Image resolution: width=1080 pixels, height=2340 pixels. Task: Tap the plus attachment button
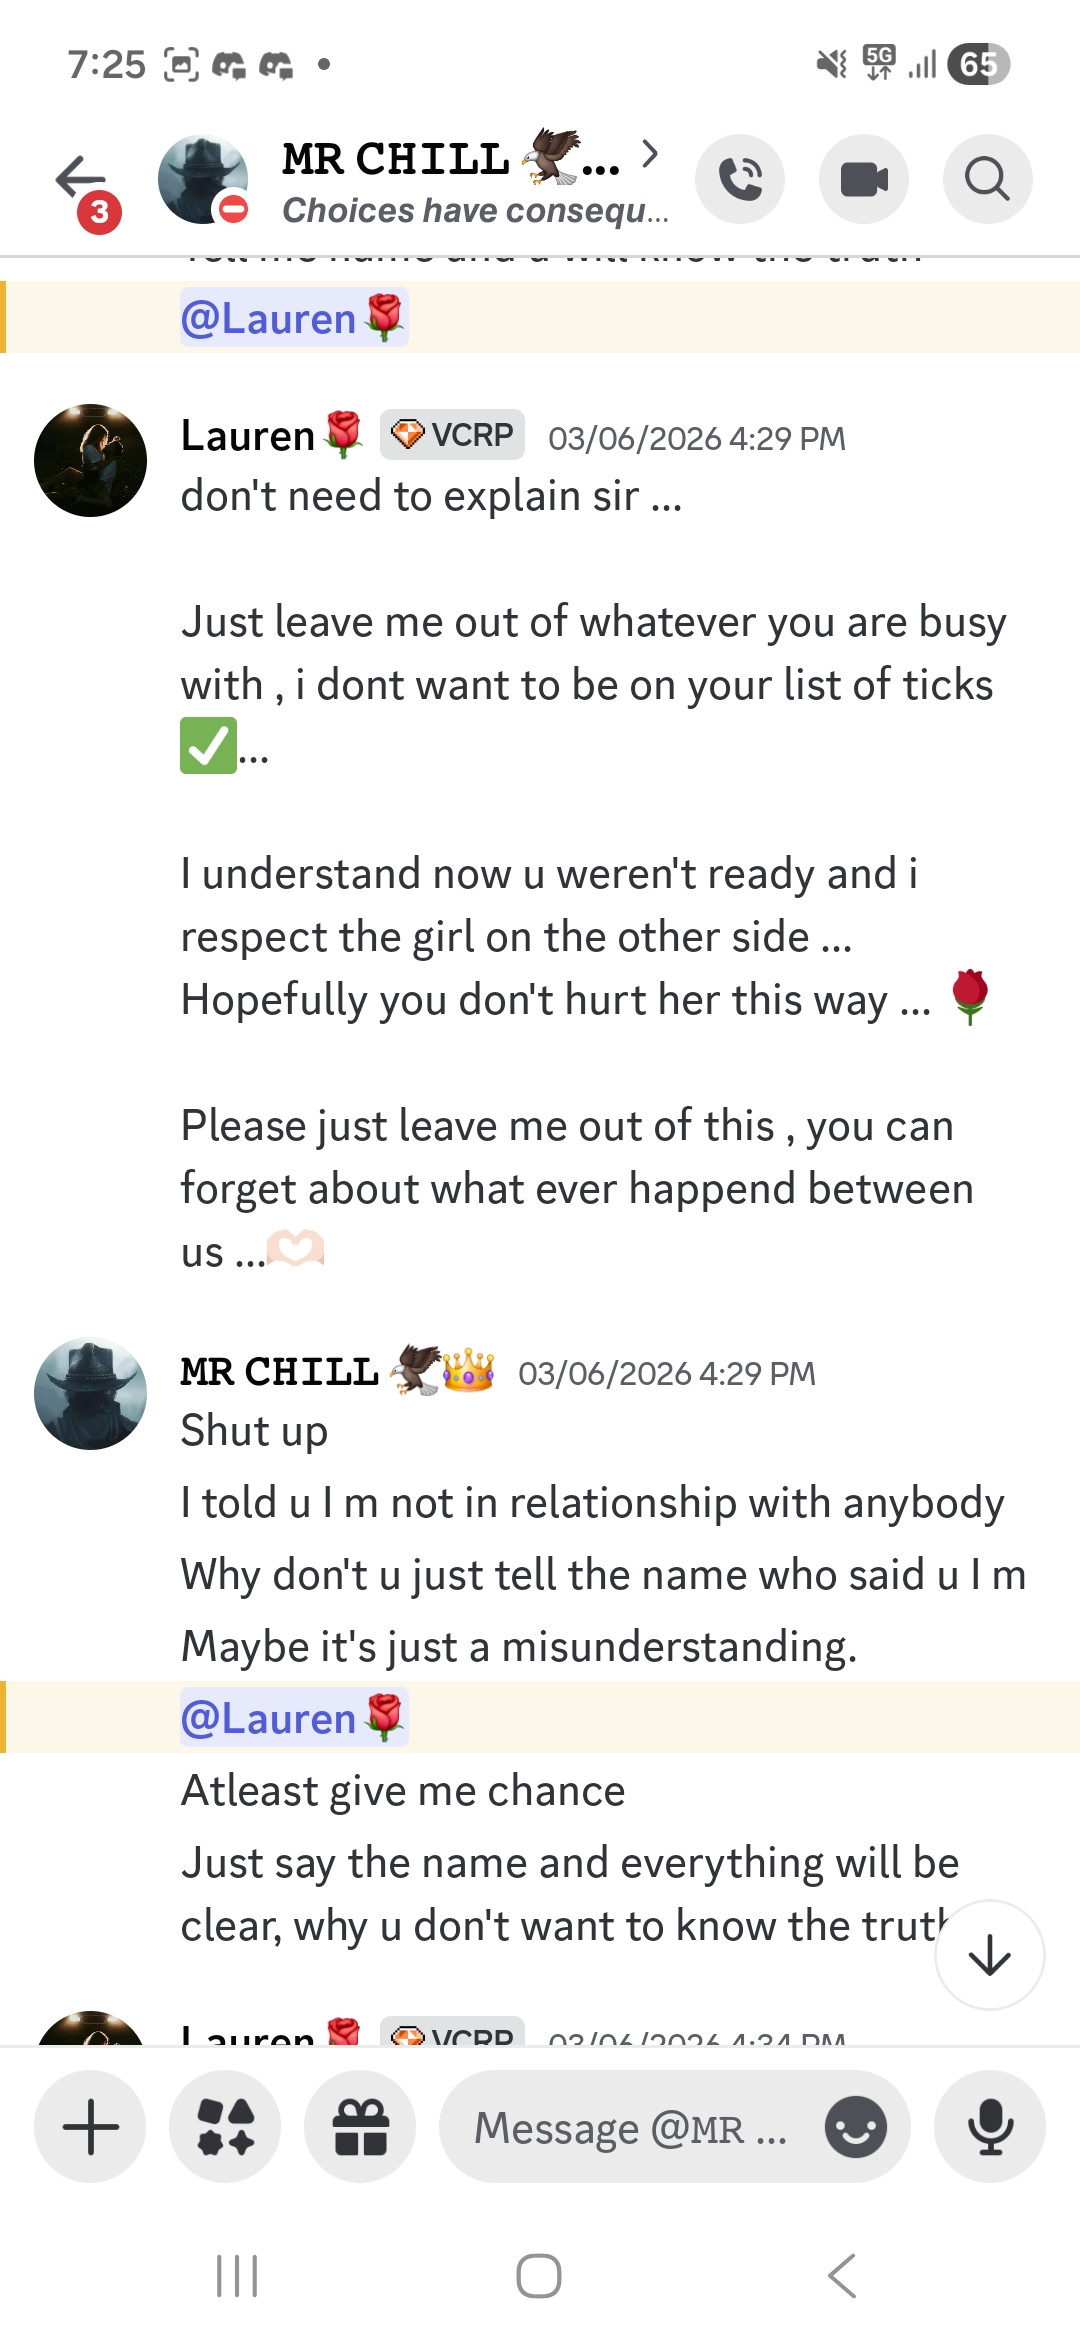[x=90, y=2127]
